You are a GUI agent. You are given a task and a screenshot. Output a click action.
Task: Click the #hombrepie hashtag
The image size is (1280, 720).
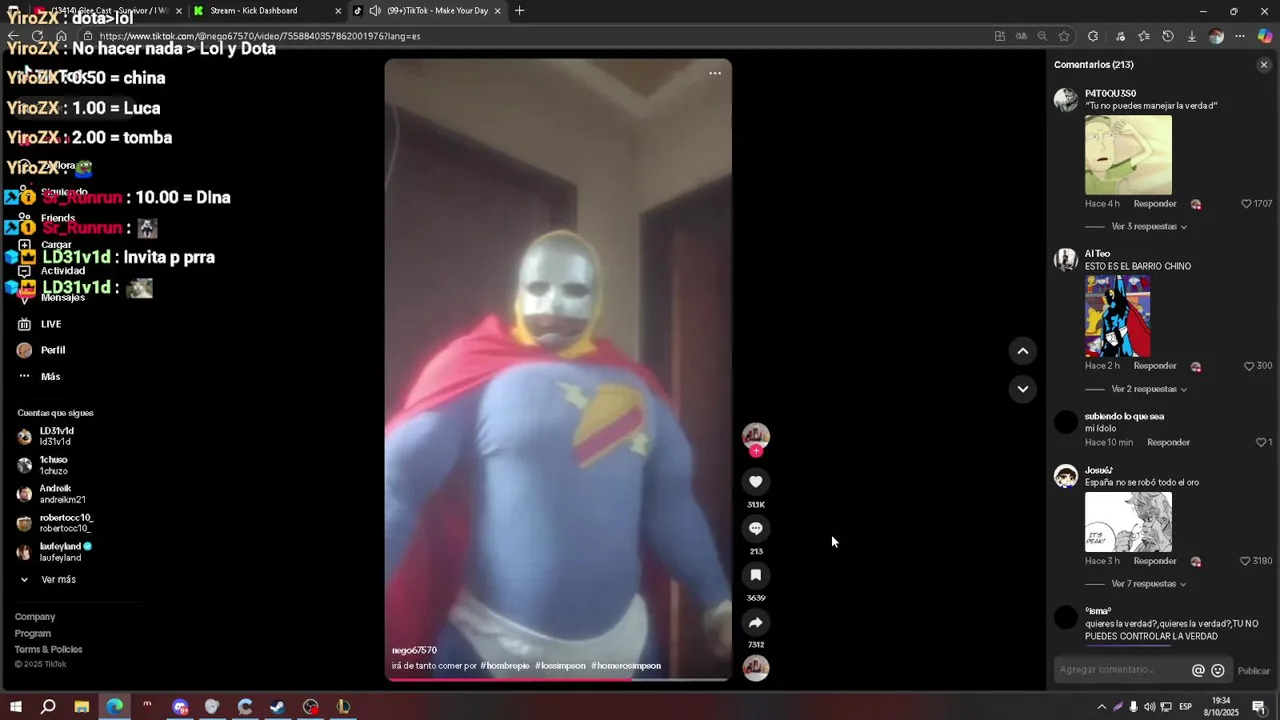(x=505, y=666)
